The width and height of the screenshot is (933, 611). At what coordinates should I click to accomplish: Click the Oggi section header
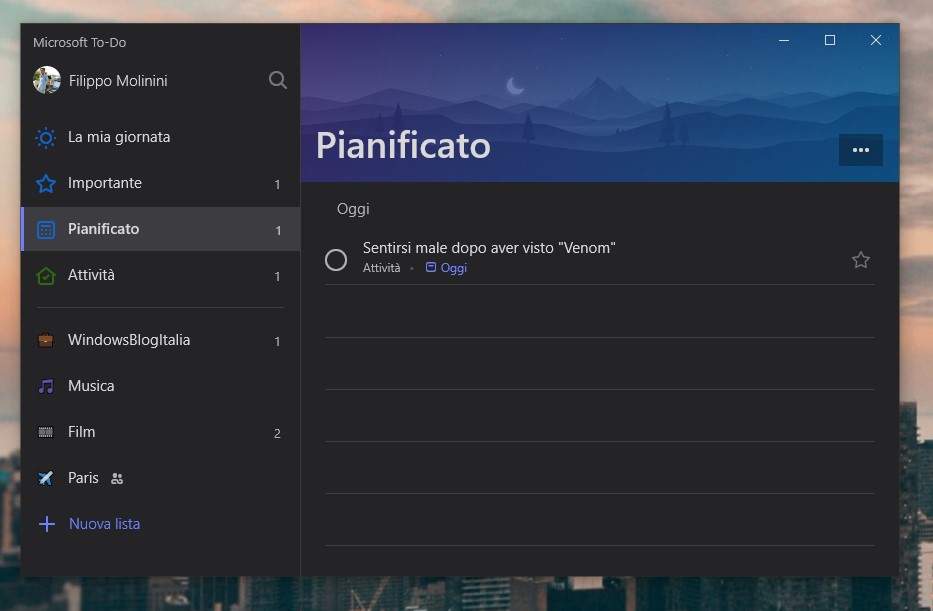pyautogui.click(x=353, y=209)
